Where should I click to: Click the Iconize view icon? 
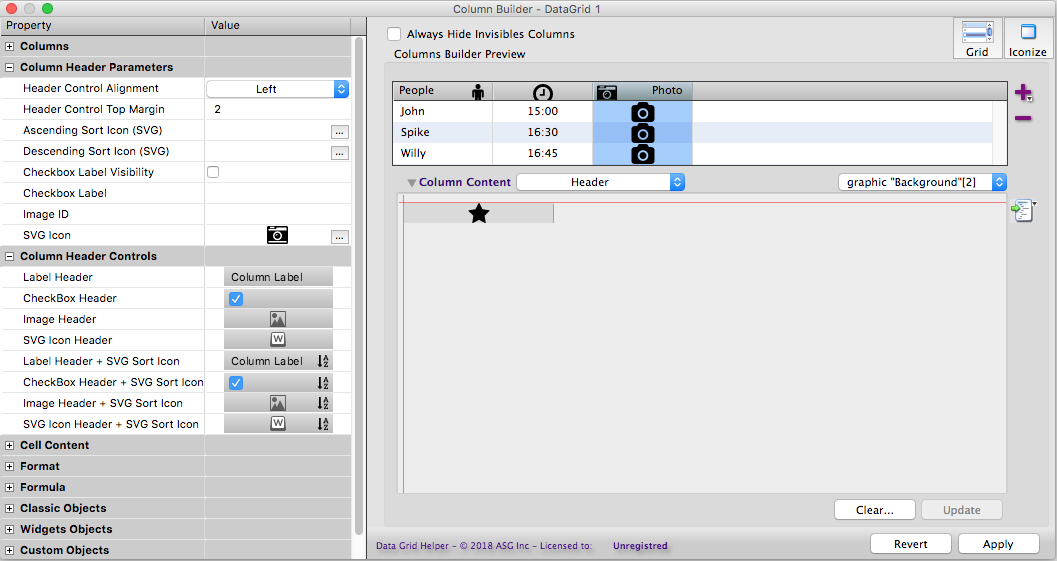point(1027,39)
